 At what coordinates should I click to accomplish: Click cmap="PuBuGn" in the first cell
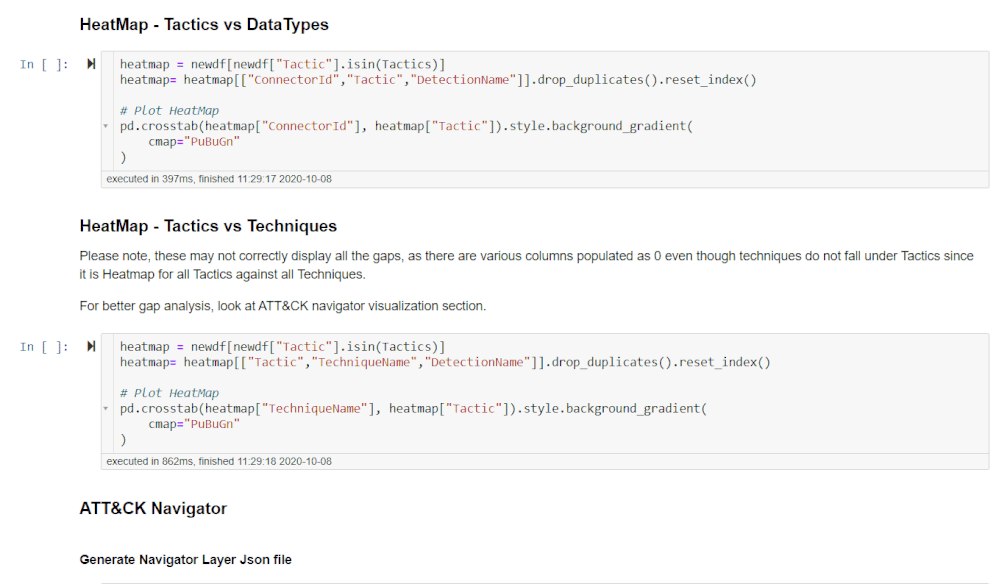coord(194,141)
